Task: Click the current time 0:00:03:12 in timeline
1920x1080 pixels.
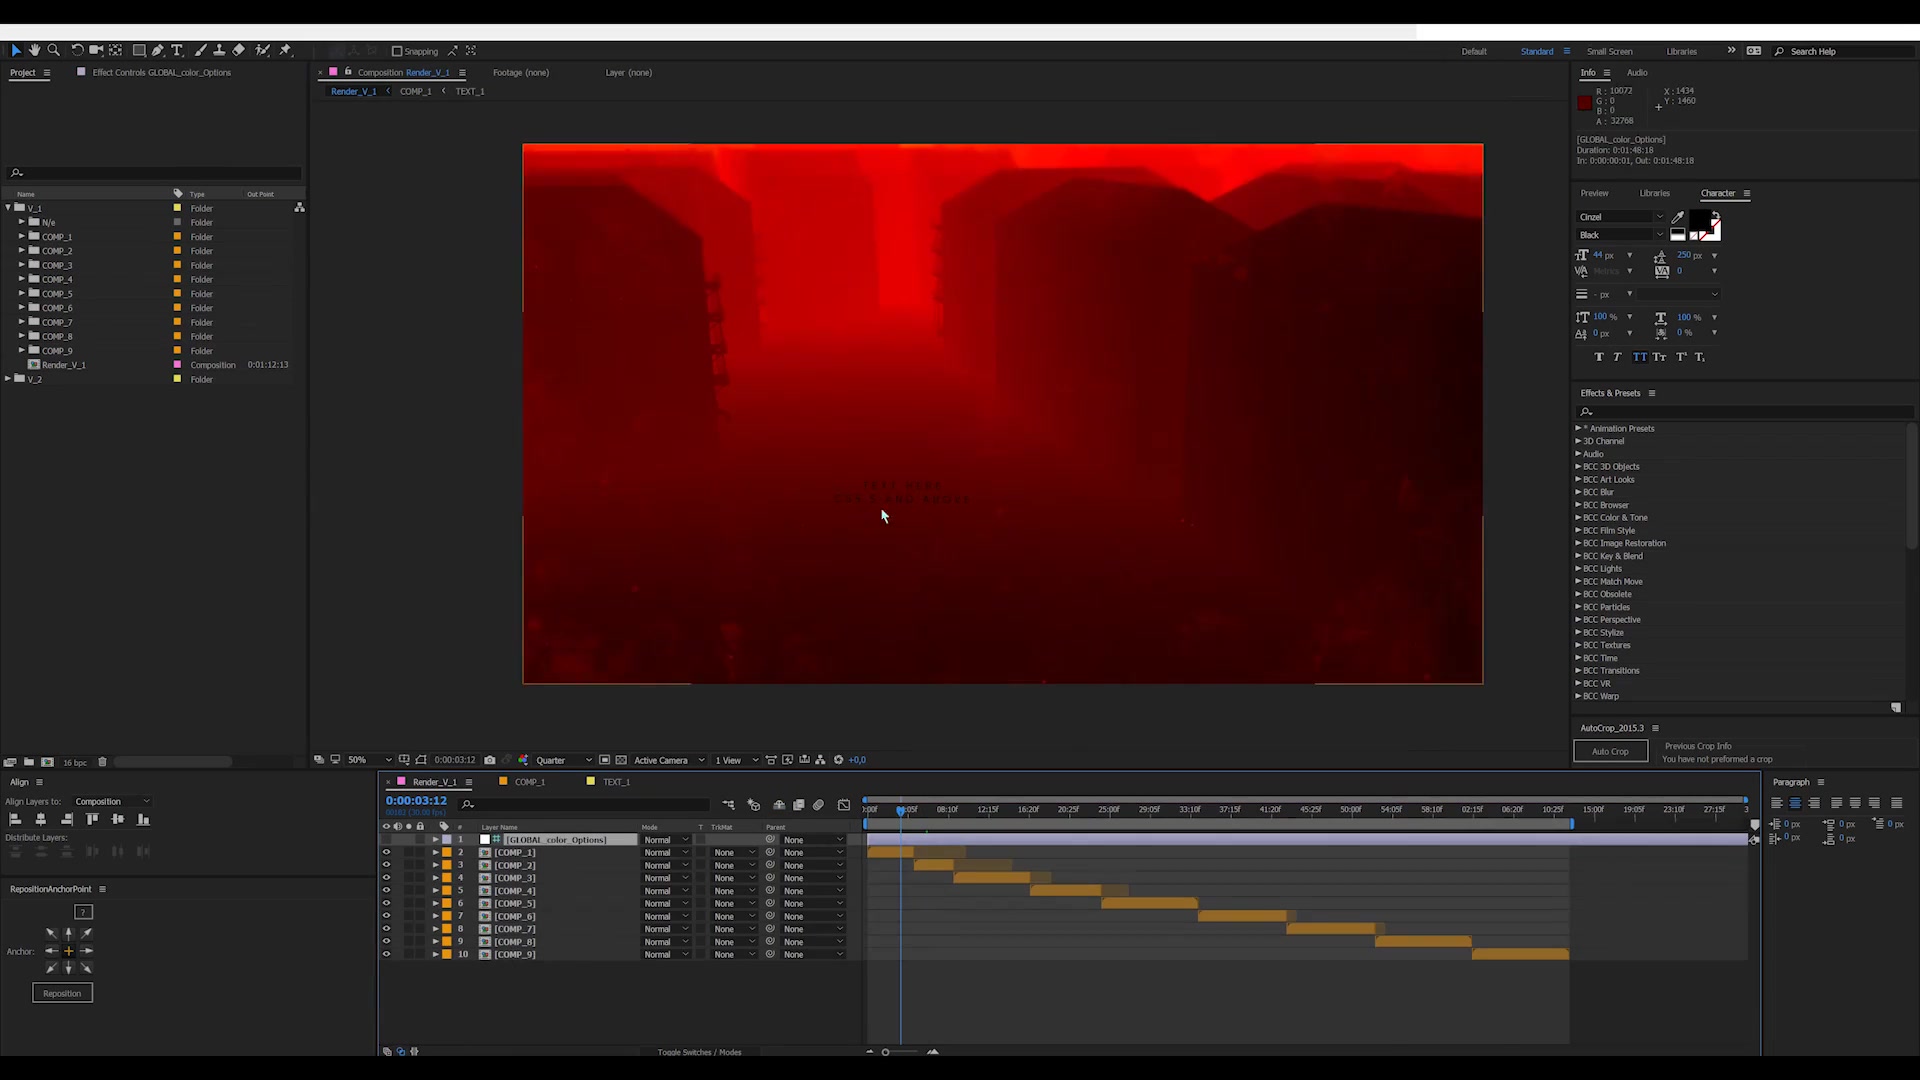Action: (x=416, y=801)
